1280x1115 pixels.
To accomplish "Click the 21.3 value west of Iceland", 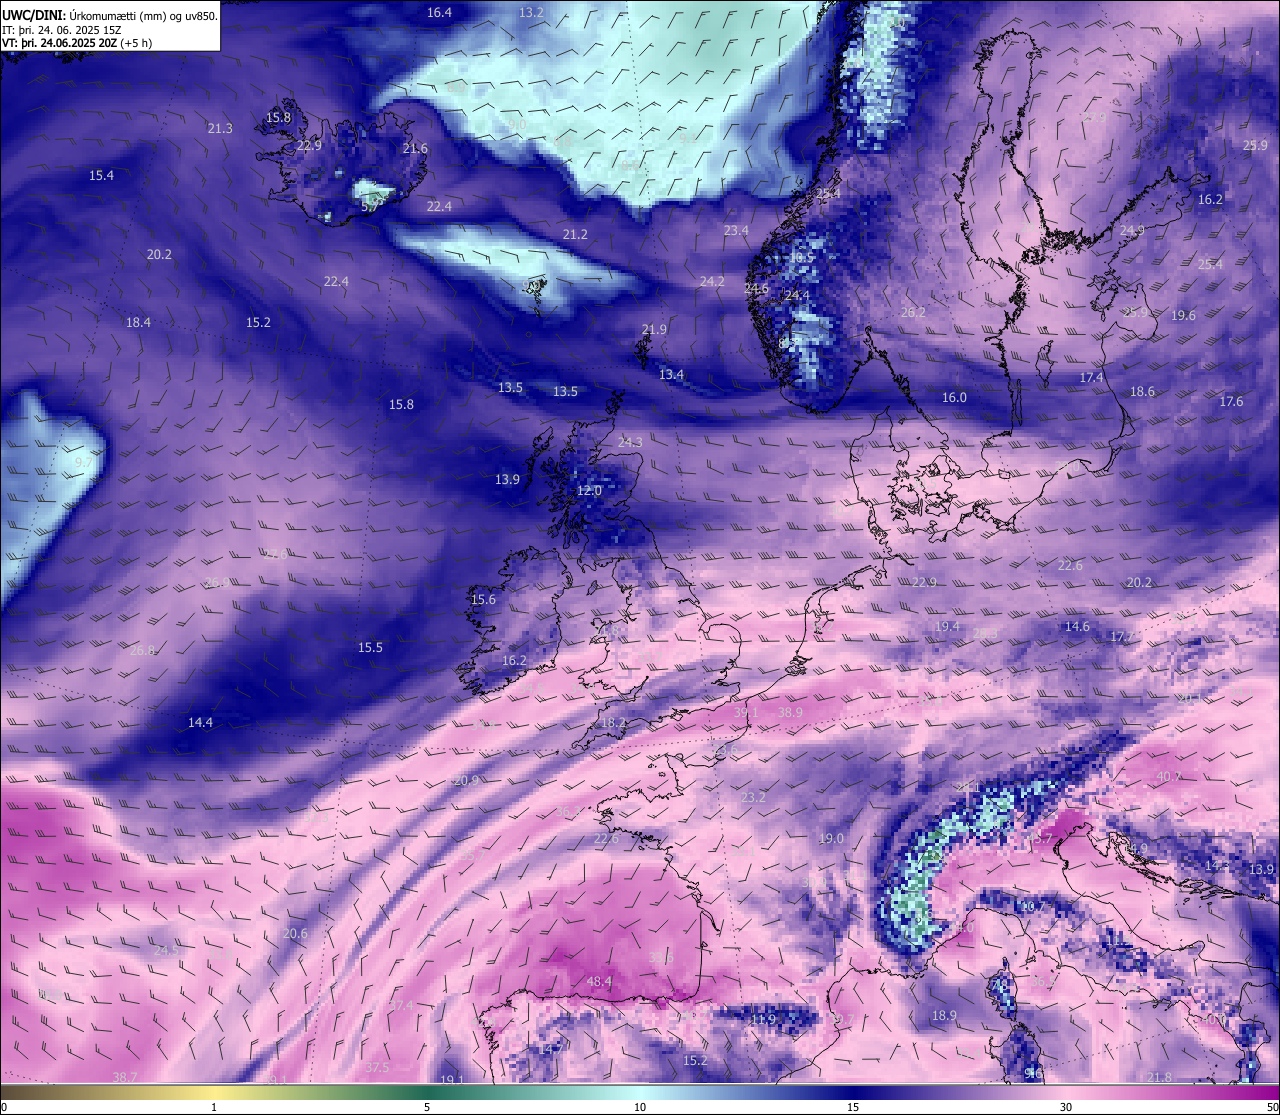I will click(x=220, y=128).
